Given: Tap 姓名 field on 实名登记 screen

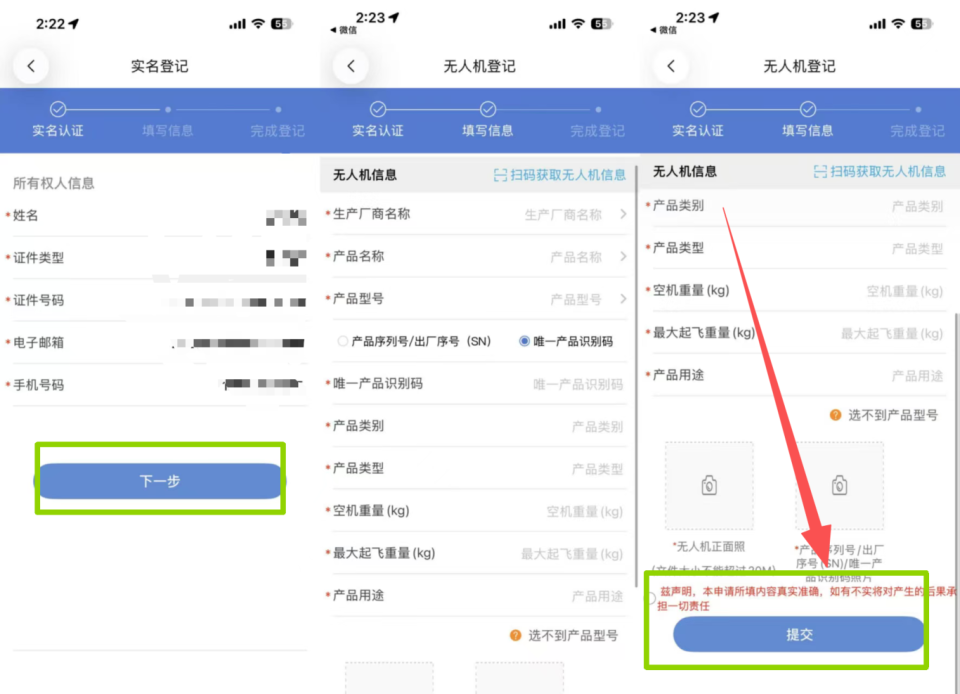Looking at the screenshot, I should pos(156,215).
